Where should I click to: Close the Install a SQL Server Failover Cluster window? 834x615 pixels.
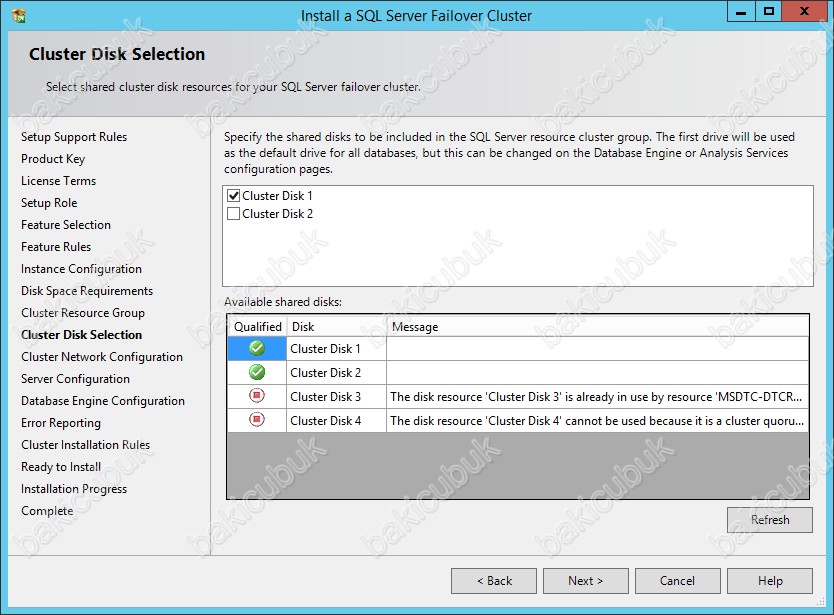(804, 12)
